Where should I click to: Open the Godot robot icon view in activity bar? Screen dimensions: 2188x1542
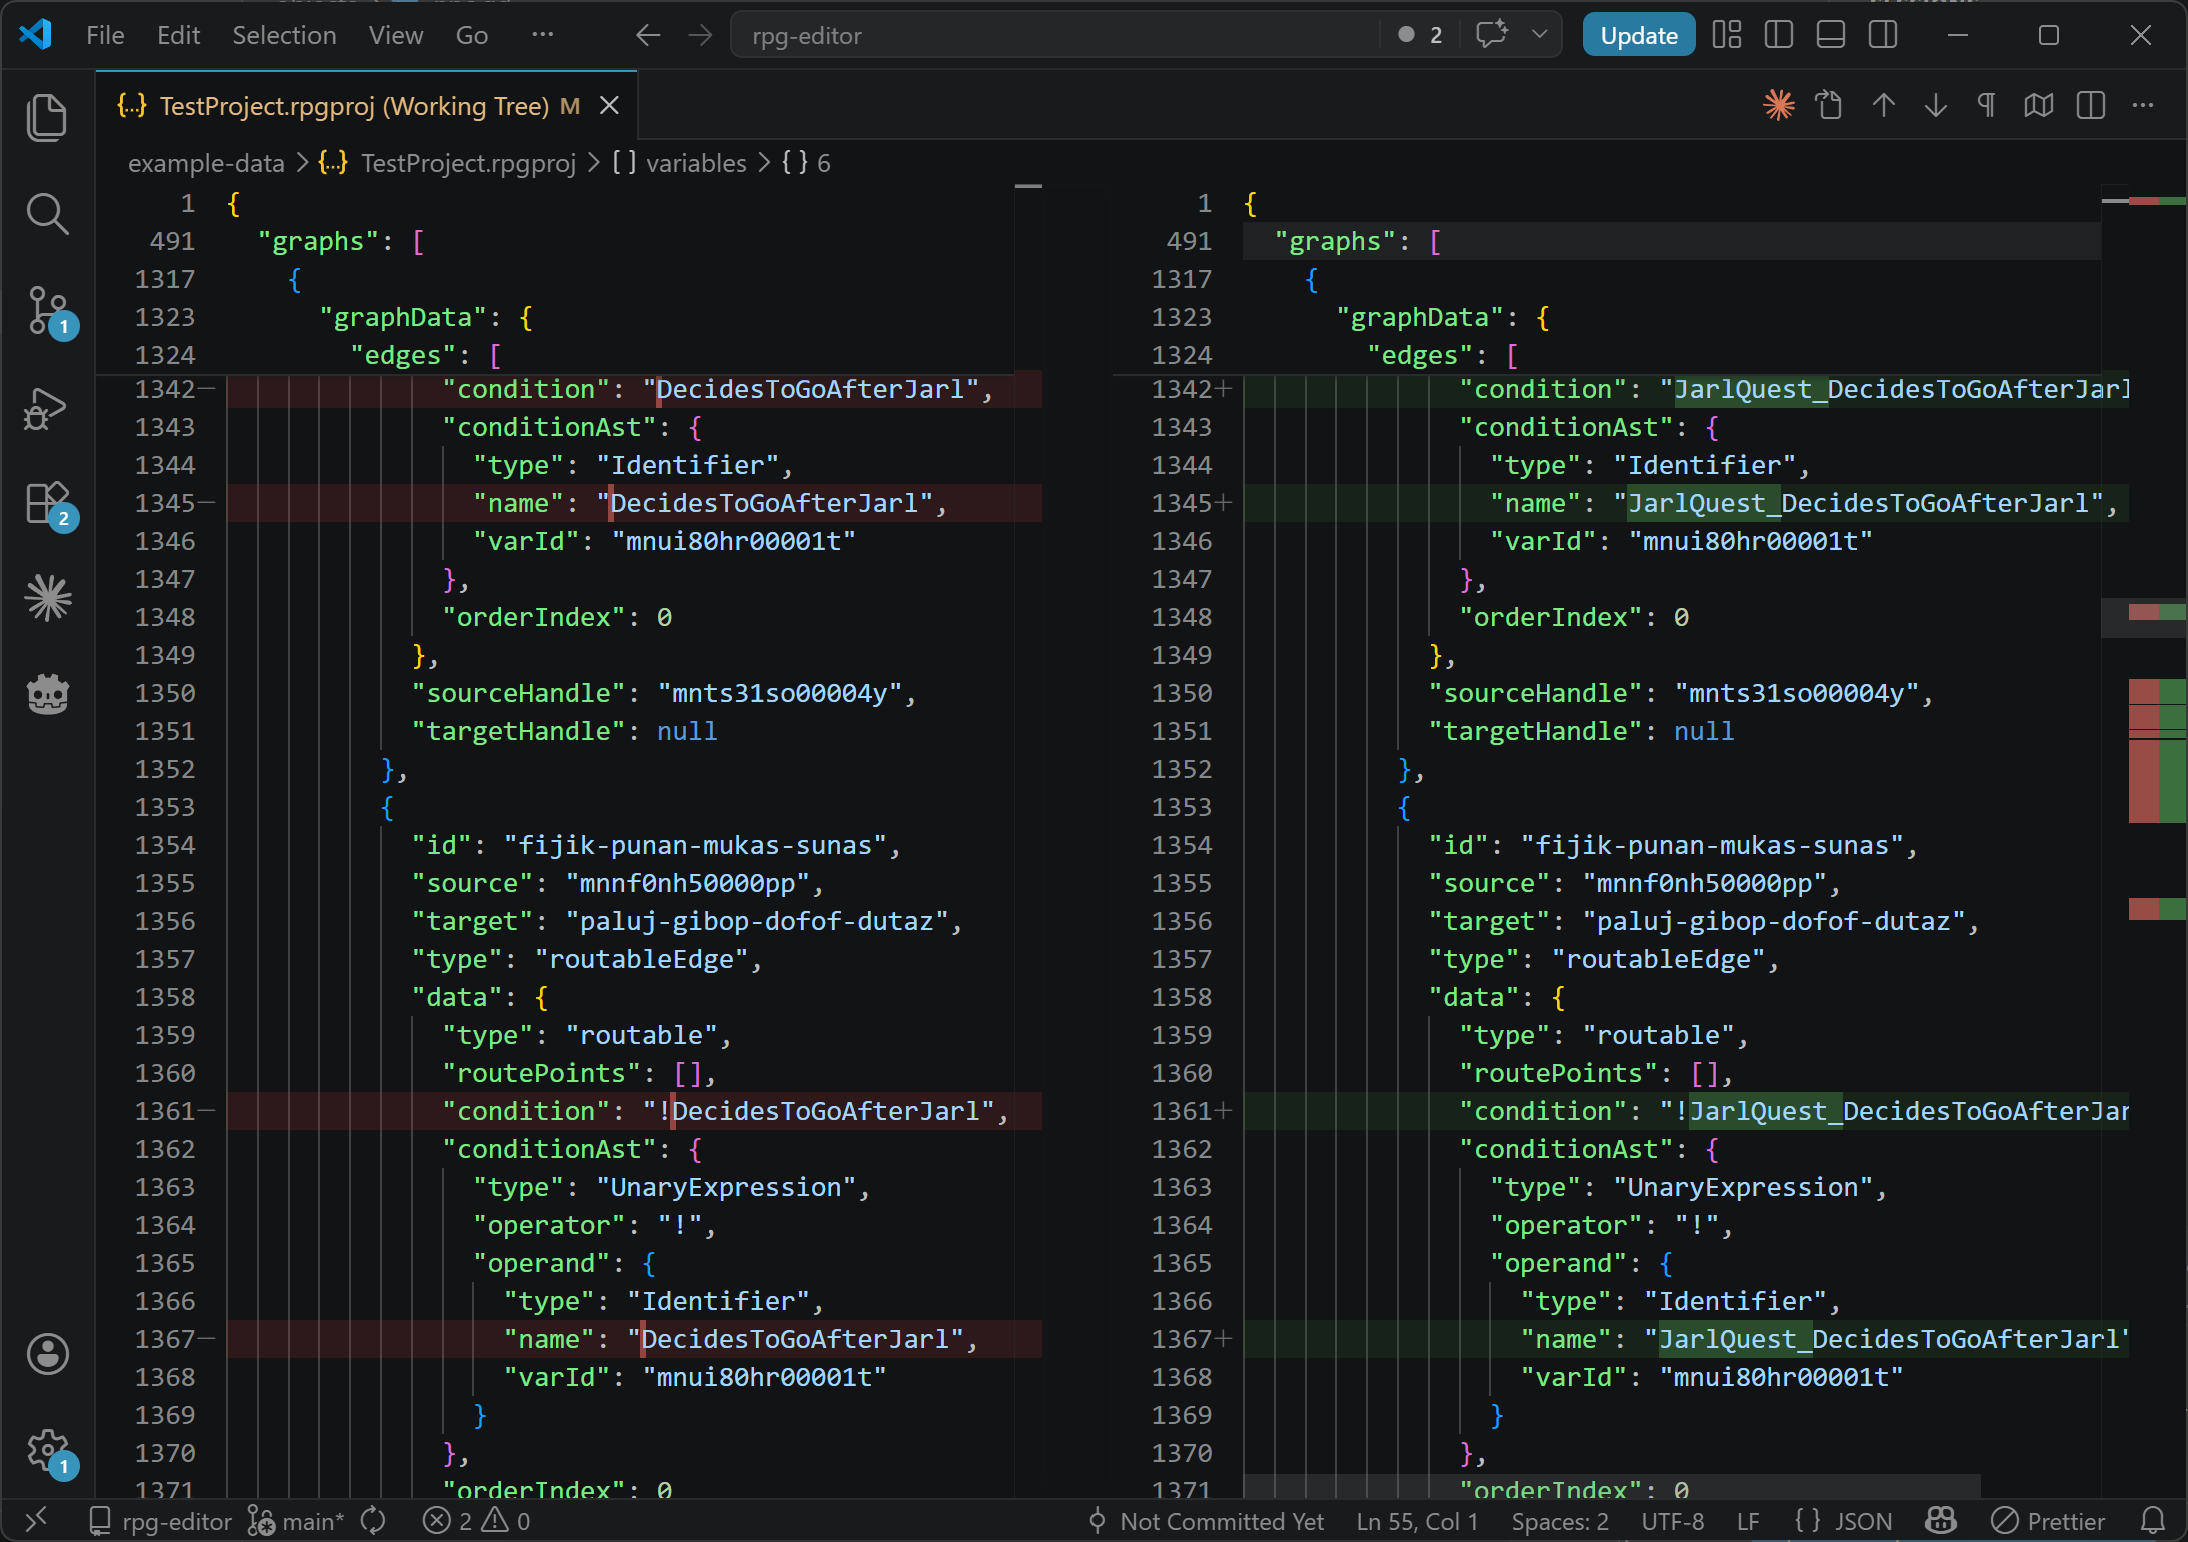47,694
